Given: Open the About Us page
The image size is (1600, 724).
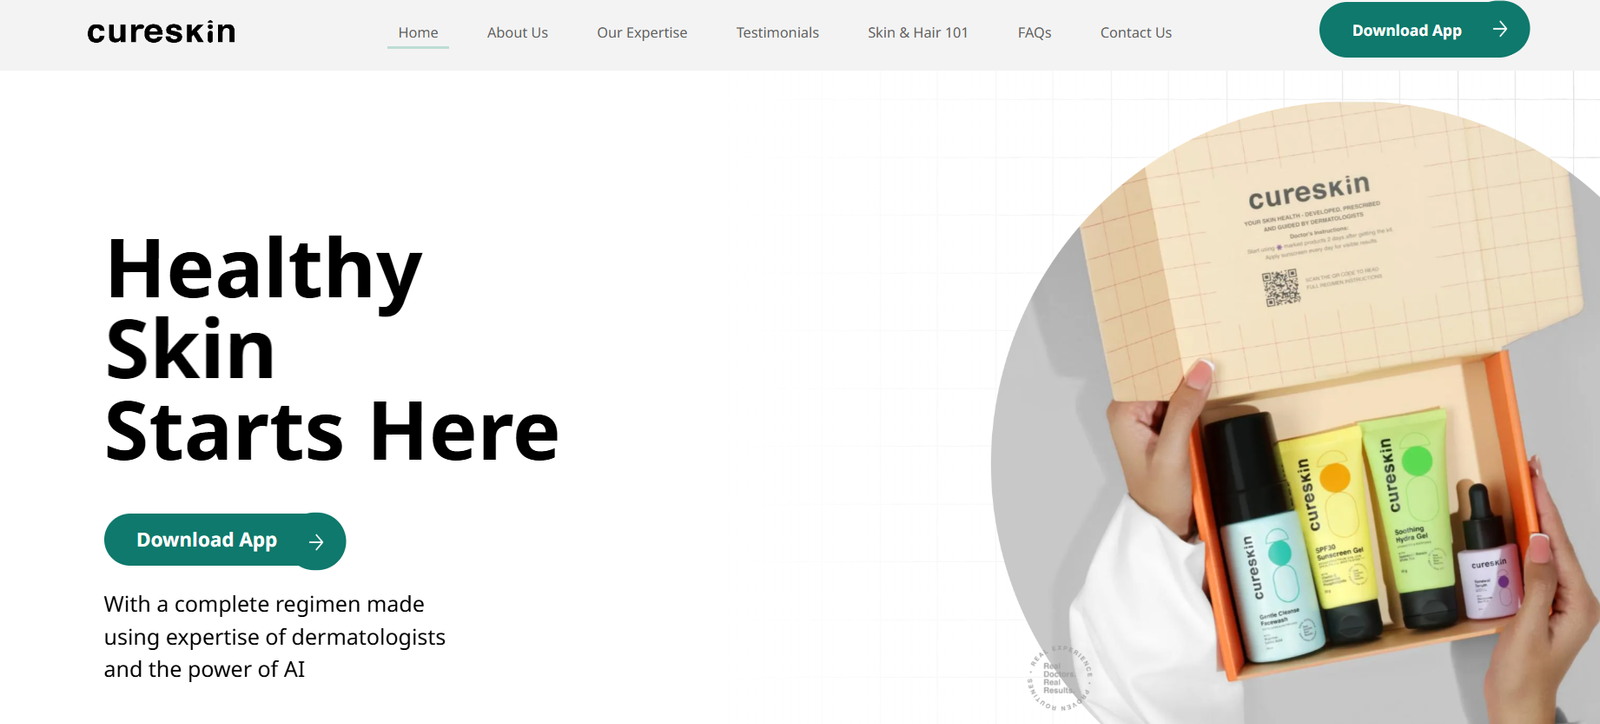Looking at the screenshot, I should coord(517,32).
